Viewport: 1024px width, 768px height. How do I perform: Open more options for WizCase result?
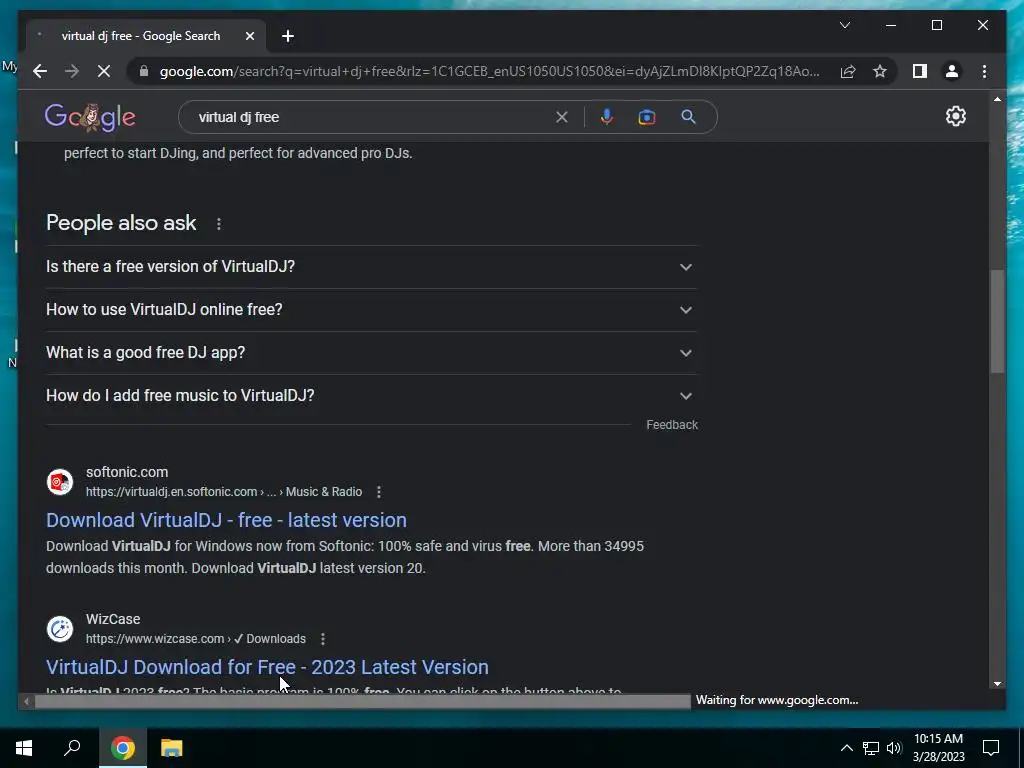[323, 639]
